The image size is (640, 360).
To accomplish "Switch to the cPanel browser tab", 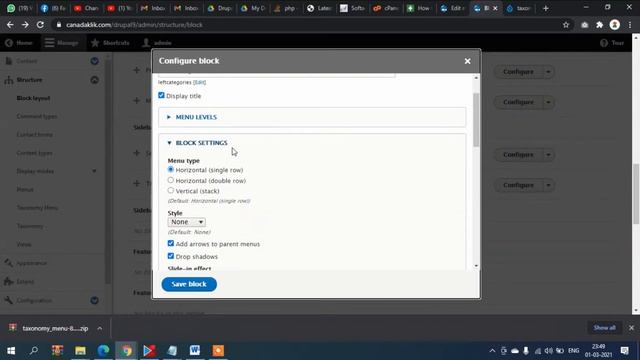I will [x=385, y=8].
